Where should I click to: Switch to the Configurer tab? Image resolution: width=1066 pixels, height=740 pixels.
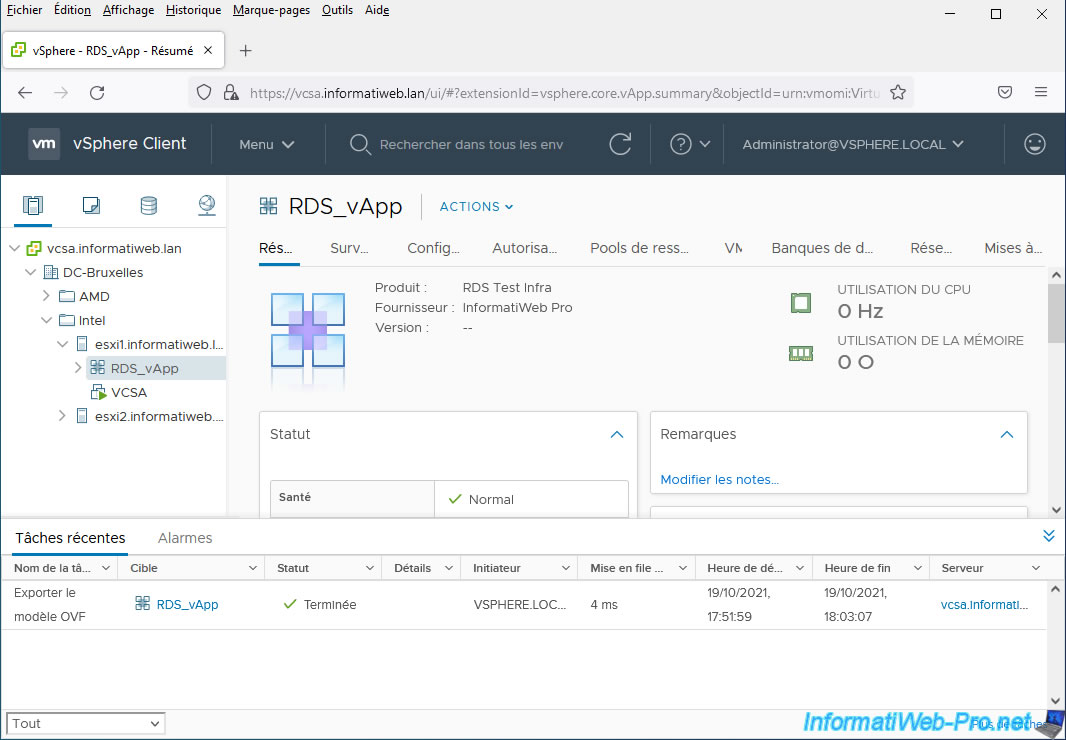433,248
